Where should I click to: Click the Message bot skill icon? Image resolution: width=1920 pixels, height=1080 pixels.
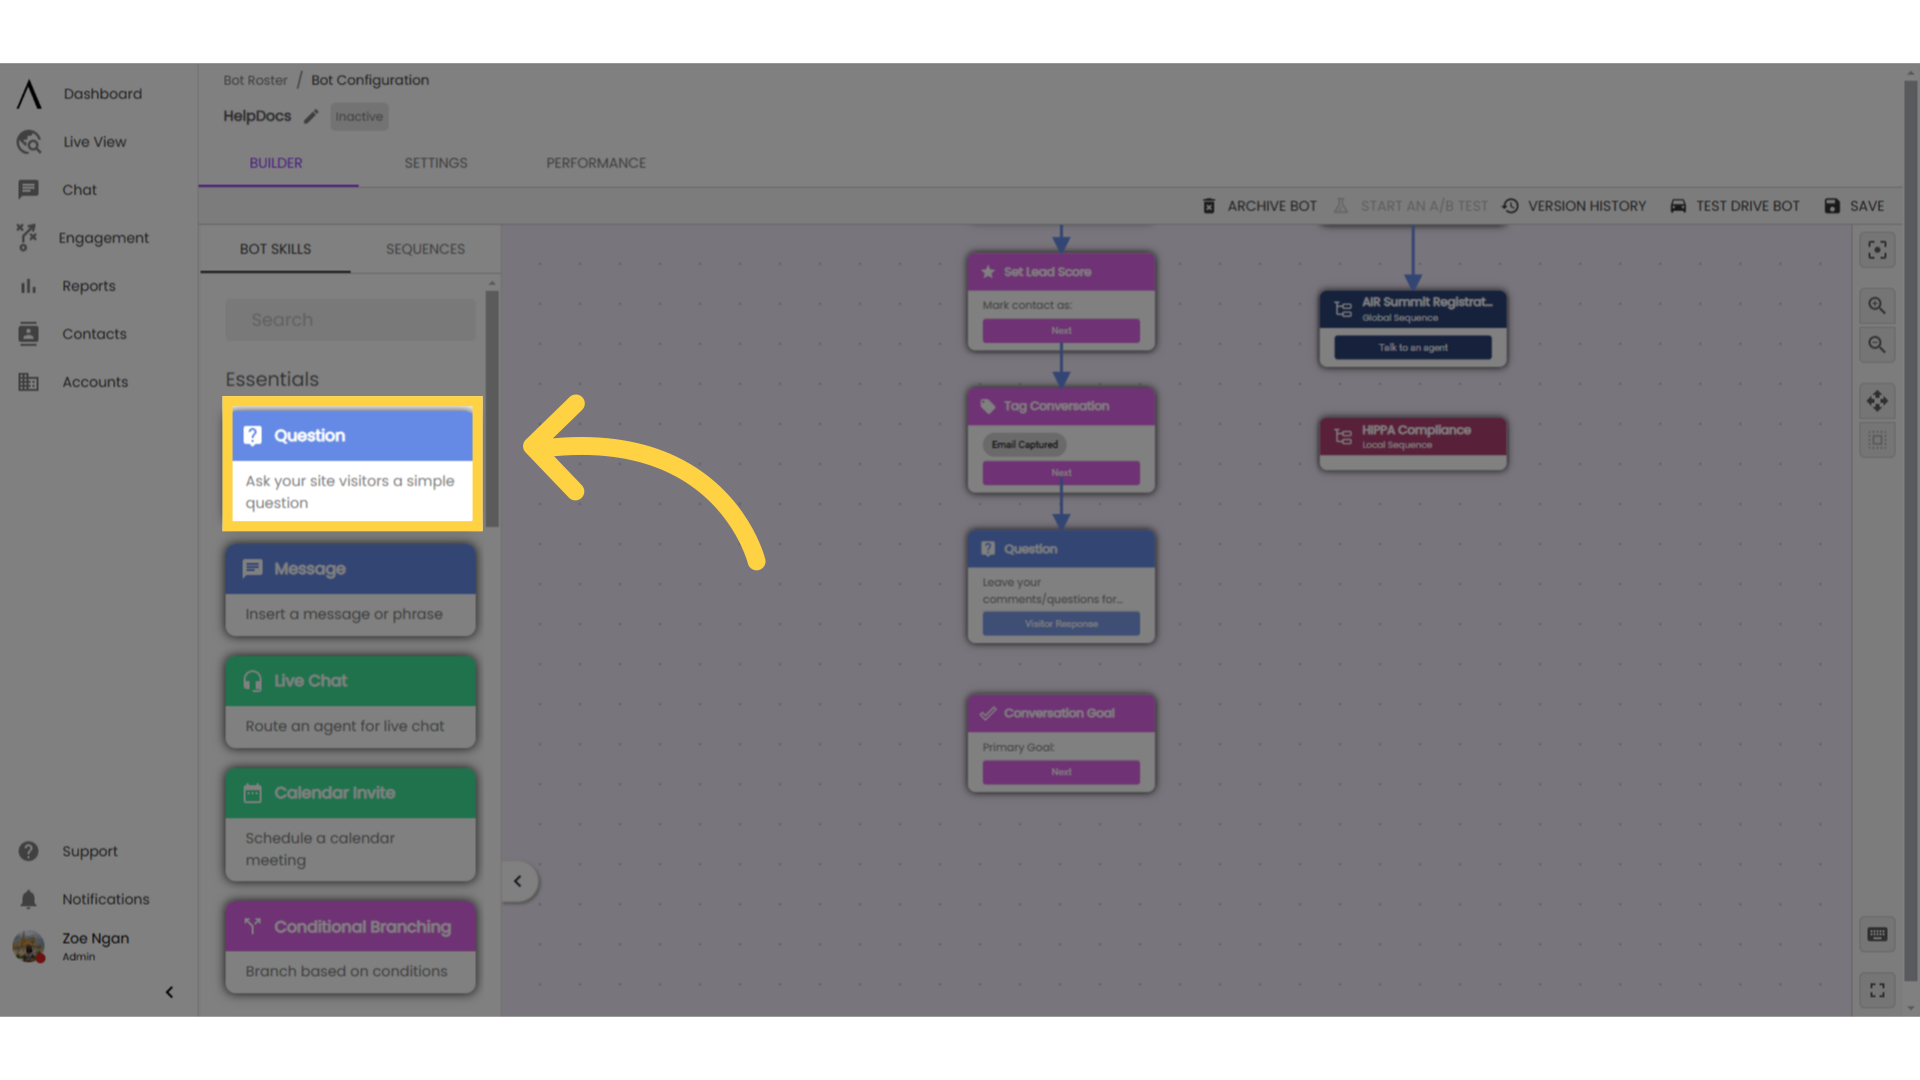(253, 567)
